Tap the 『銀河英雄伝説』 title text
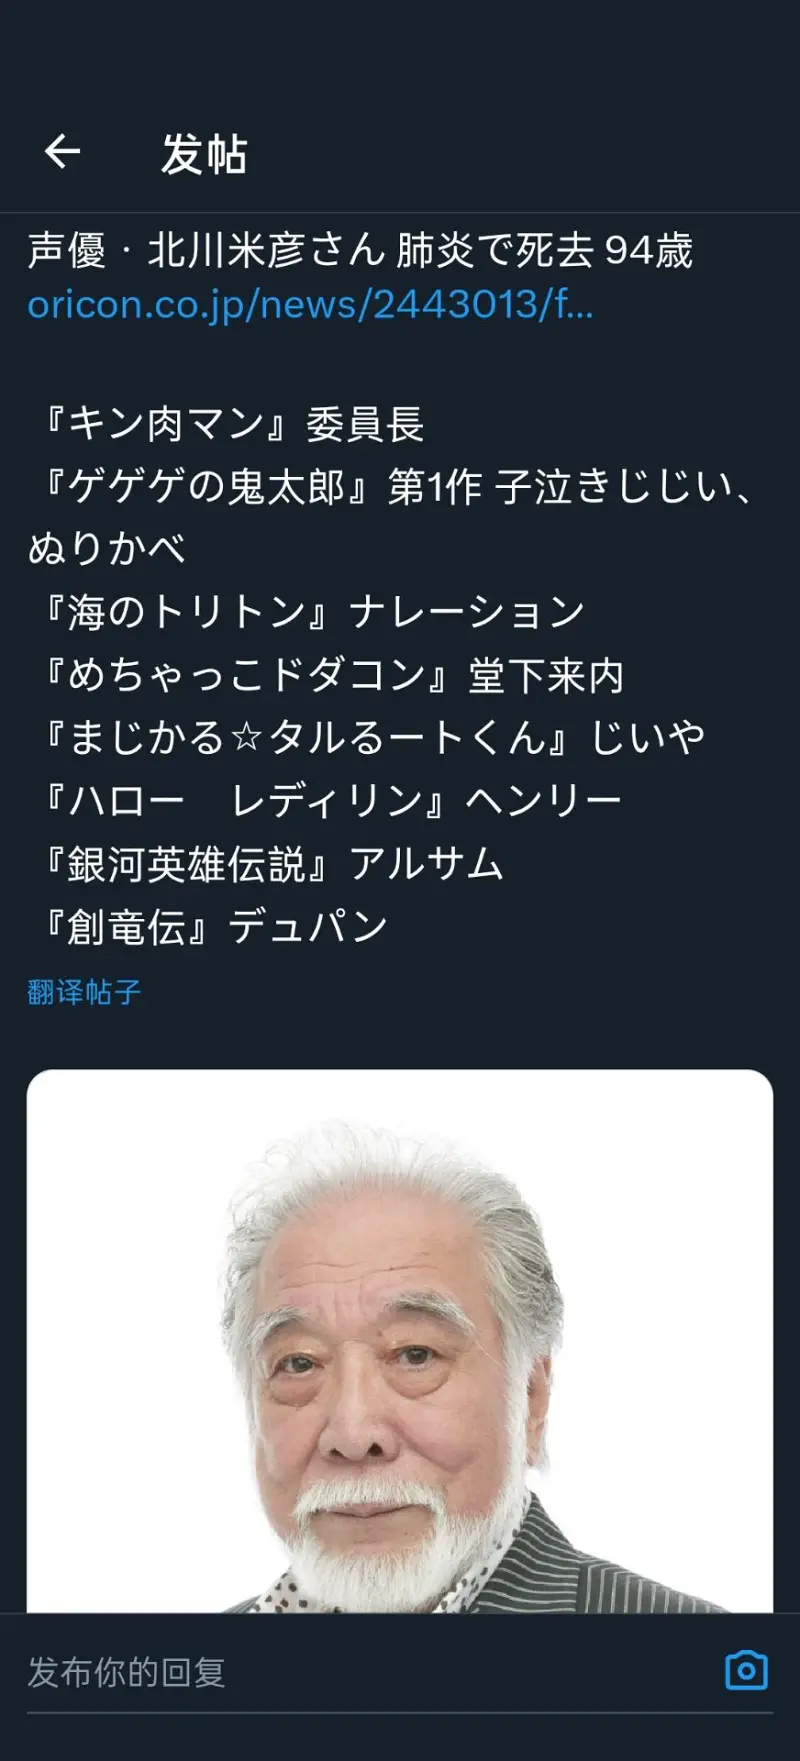The image size is (800, 1761). [187, 864]
